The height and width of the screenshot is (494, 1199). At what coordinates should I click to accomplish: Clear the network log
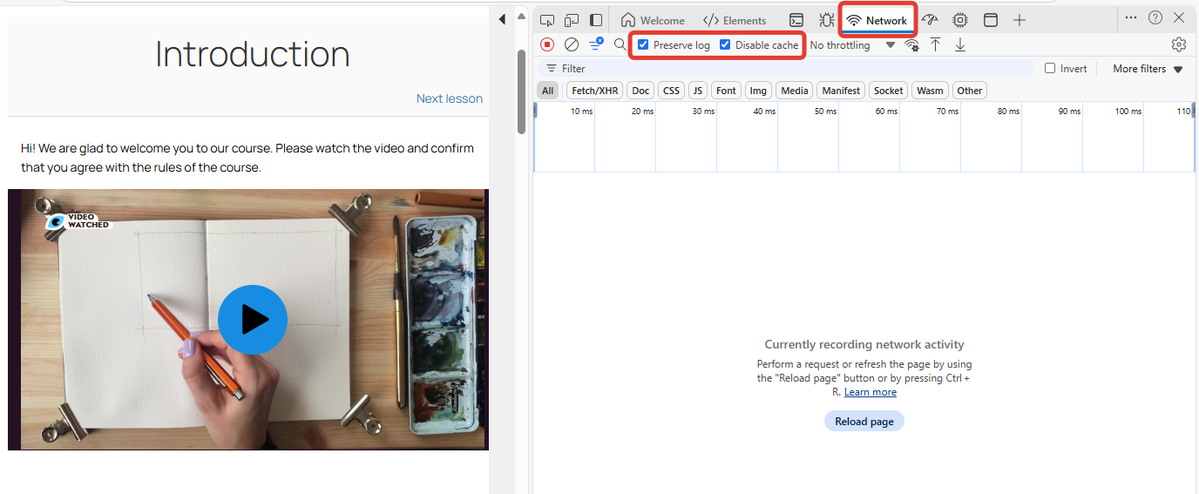click(x=571, y=45)
